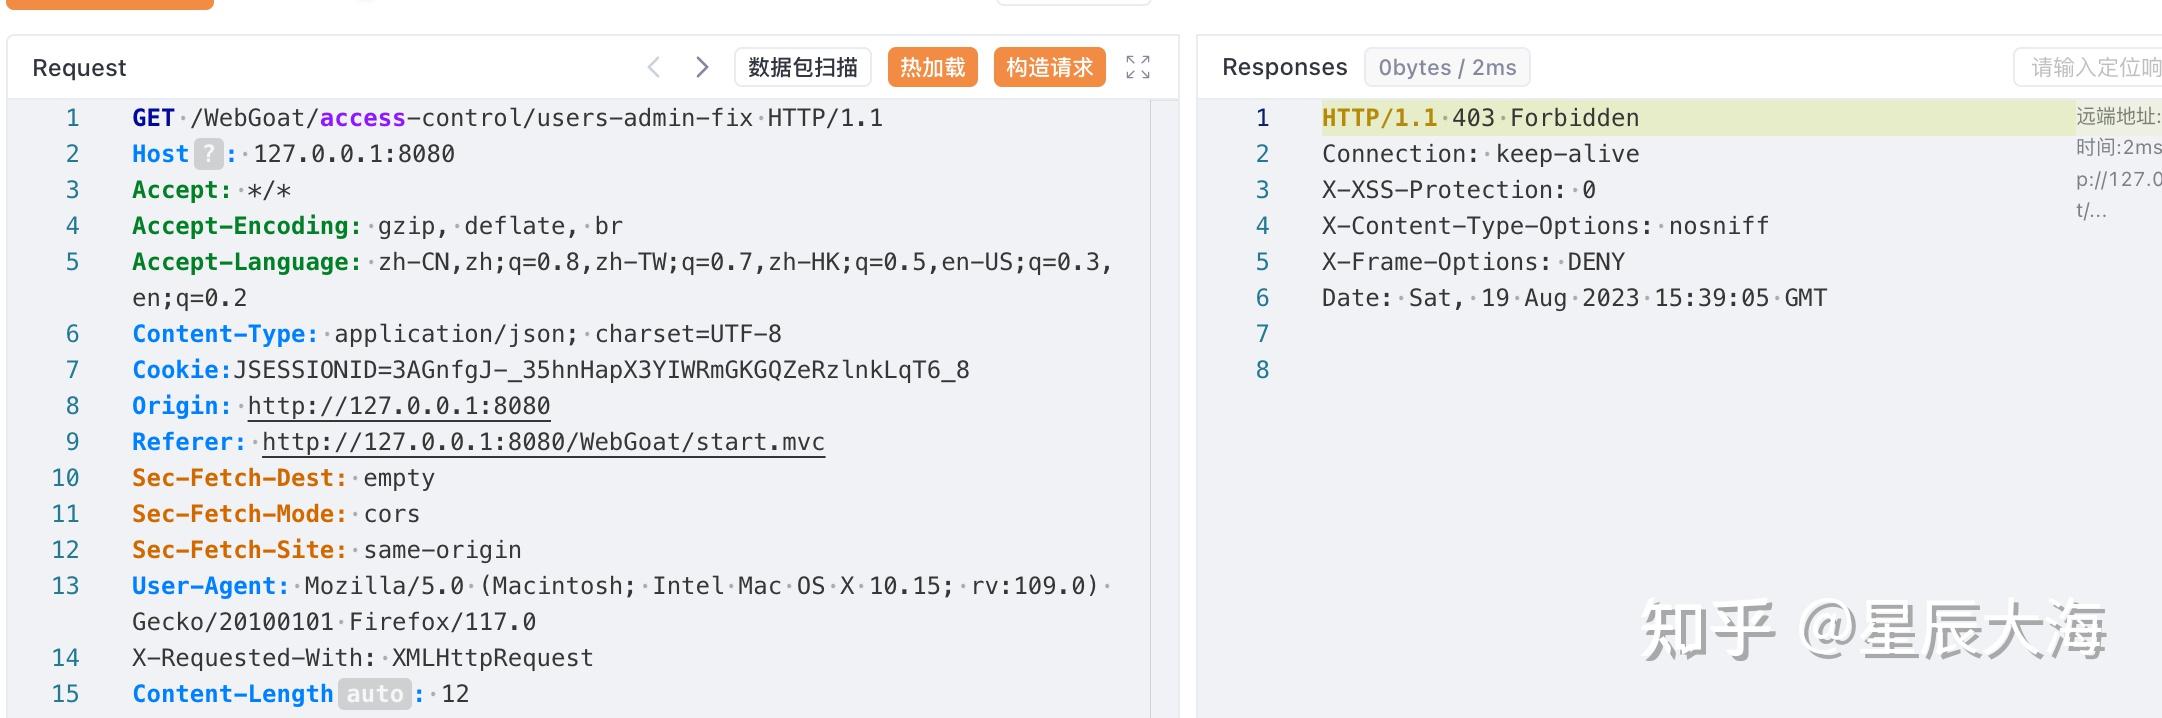Click the 0bytes / 2ms response stats badge
This screenshot has width=2162, height=718.
(x=1447, y=67)
